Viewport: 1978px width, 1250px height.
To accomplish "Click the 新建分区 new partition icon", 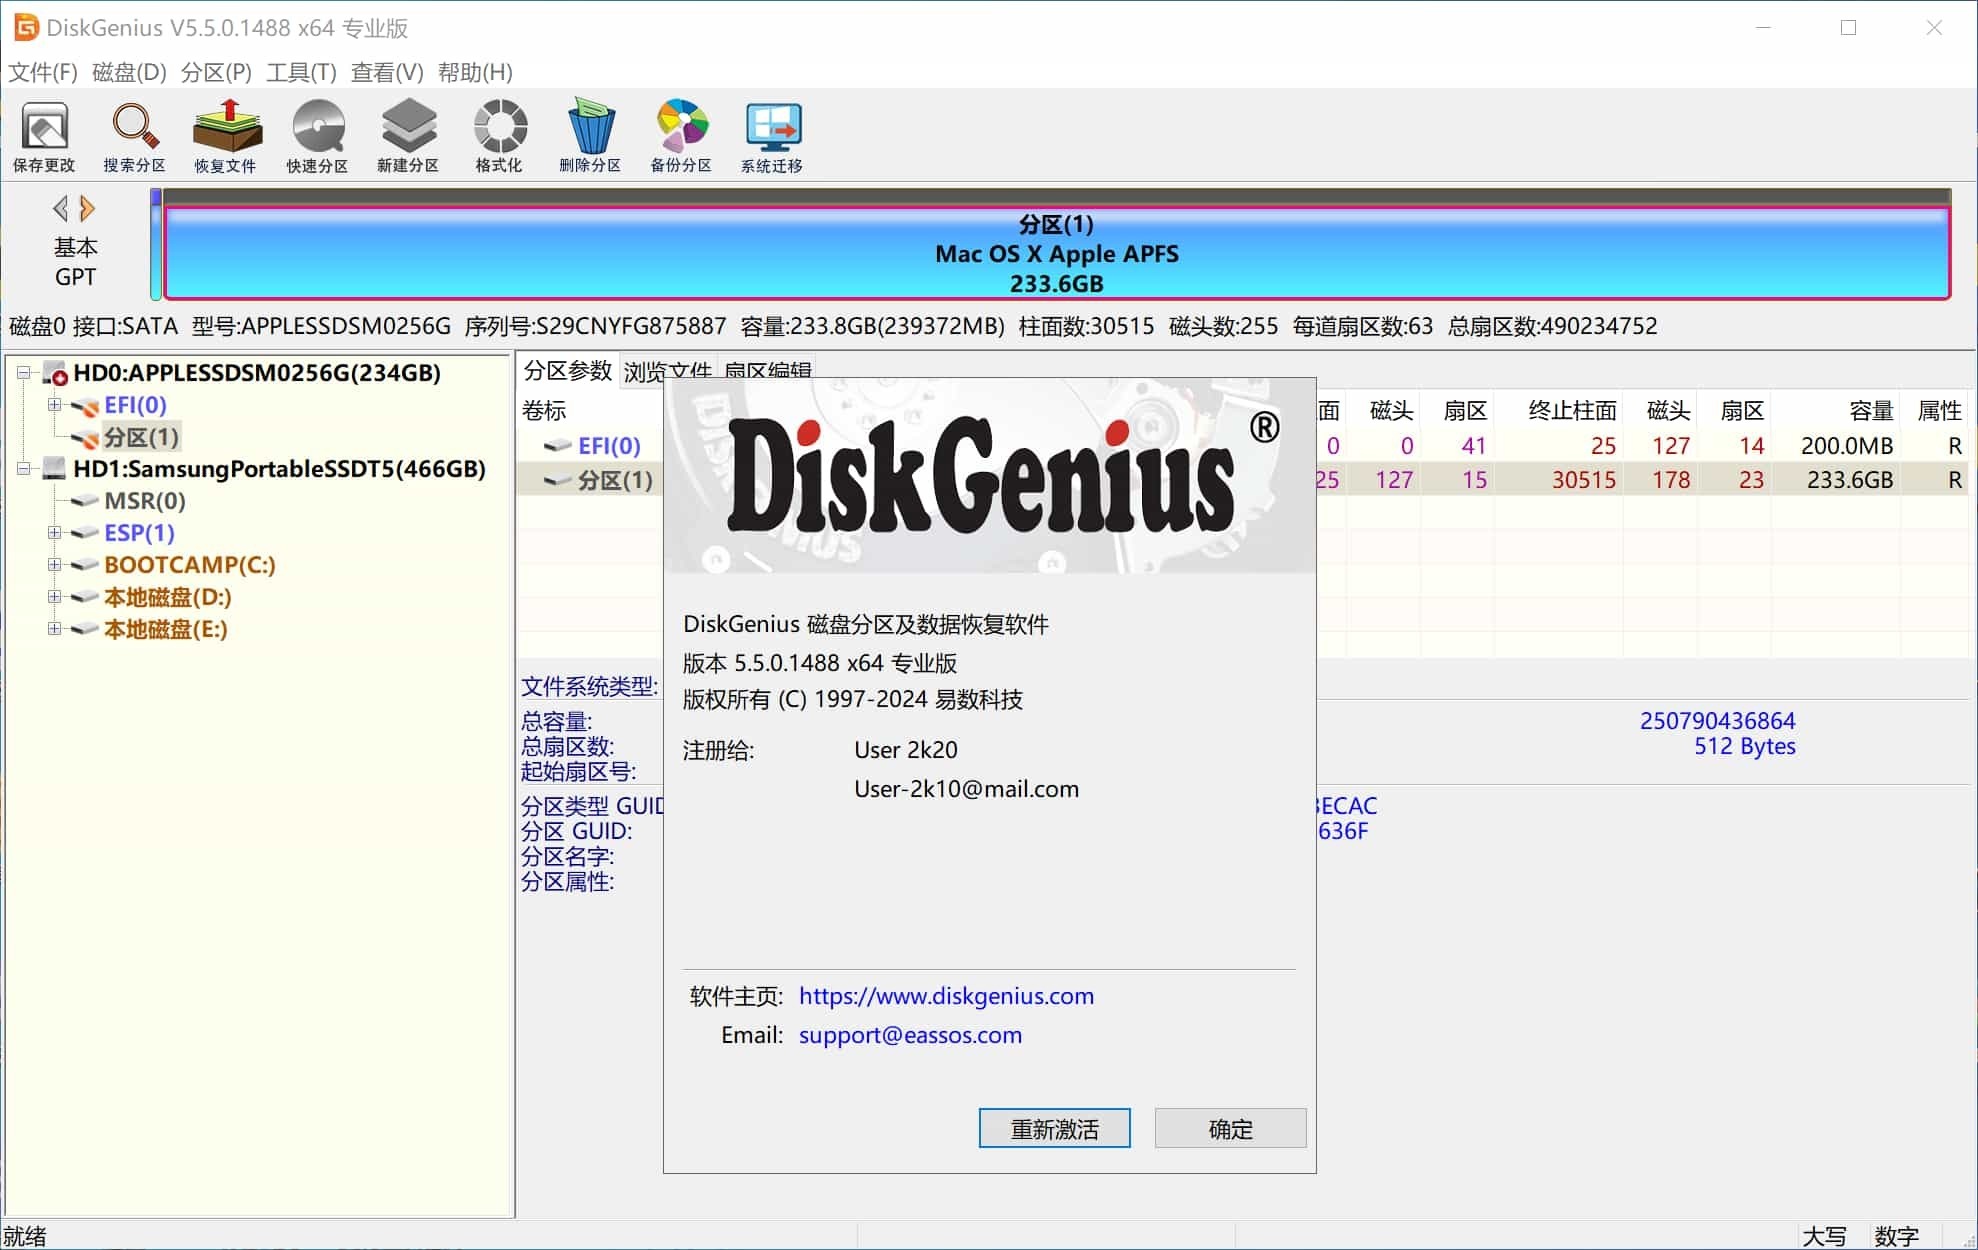I will 408,135.
